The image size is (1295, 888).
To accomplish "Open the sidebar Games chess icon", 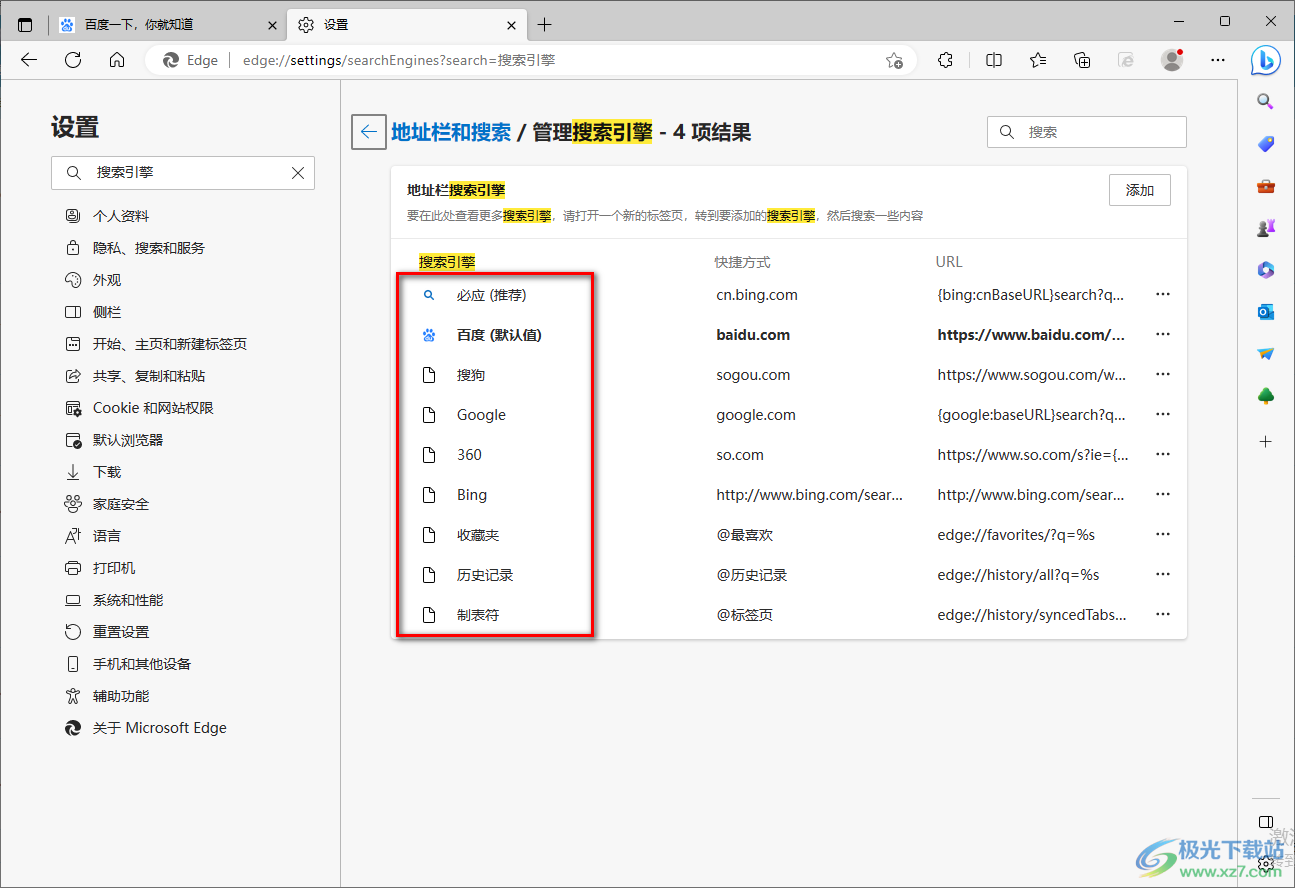I will click(1265, 228).
